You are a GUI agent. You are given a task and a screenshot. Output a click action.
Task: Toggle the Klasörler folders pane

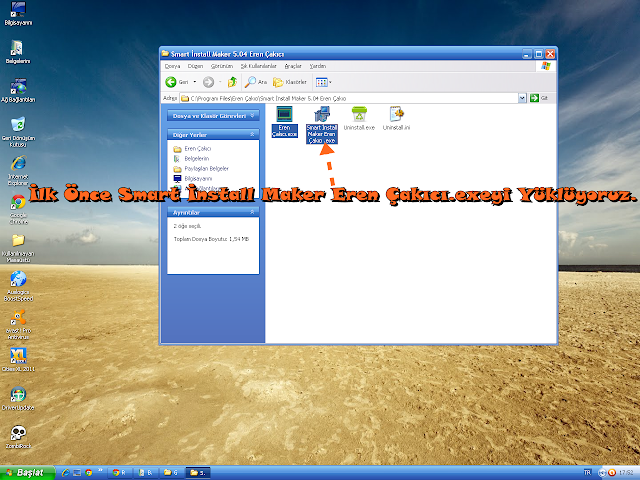click(x=290, y=82)
